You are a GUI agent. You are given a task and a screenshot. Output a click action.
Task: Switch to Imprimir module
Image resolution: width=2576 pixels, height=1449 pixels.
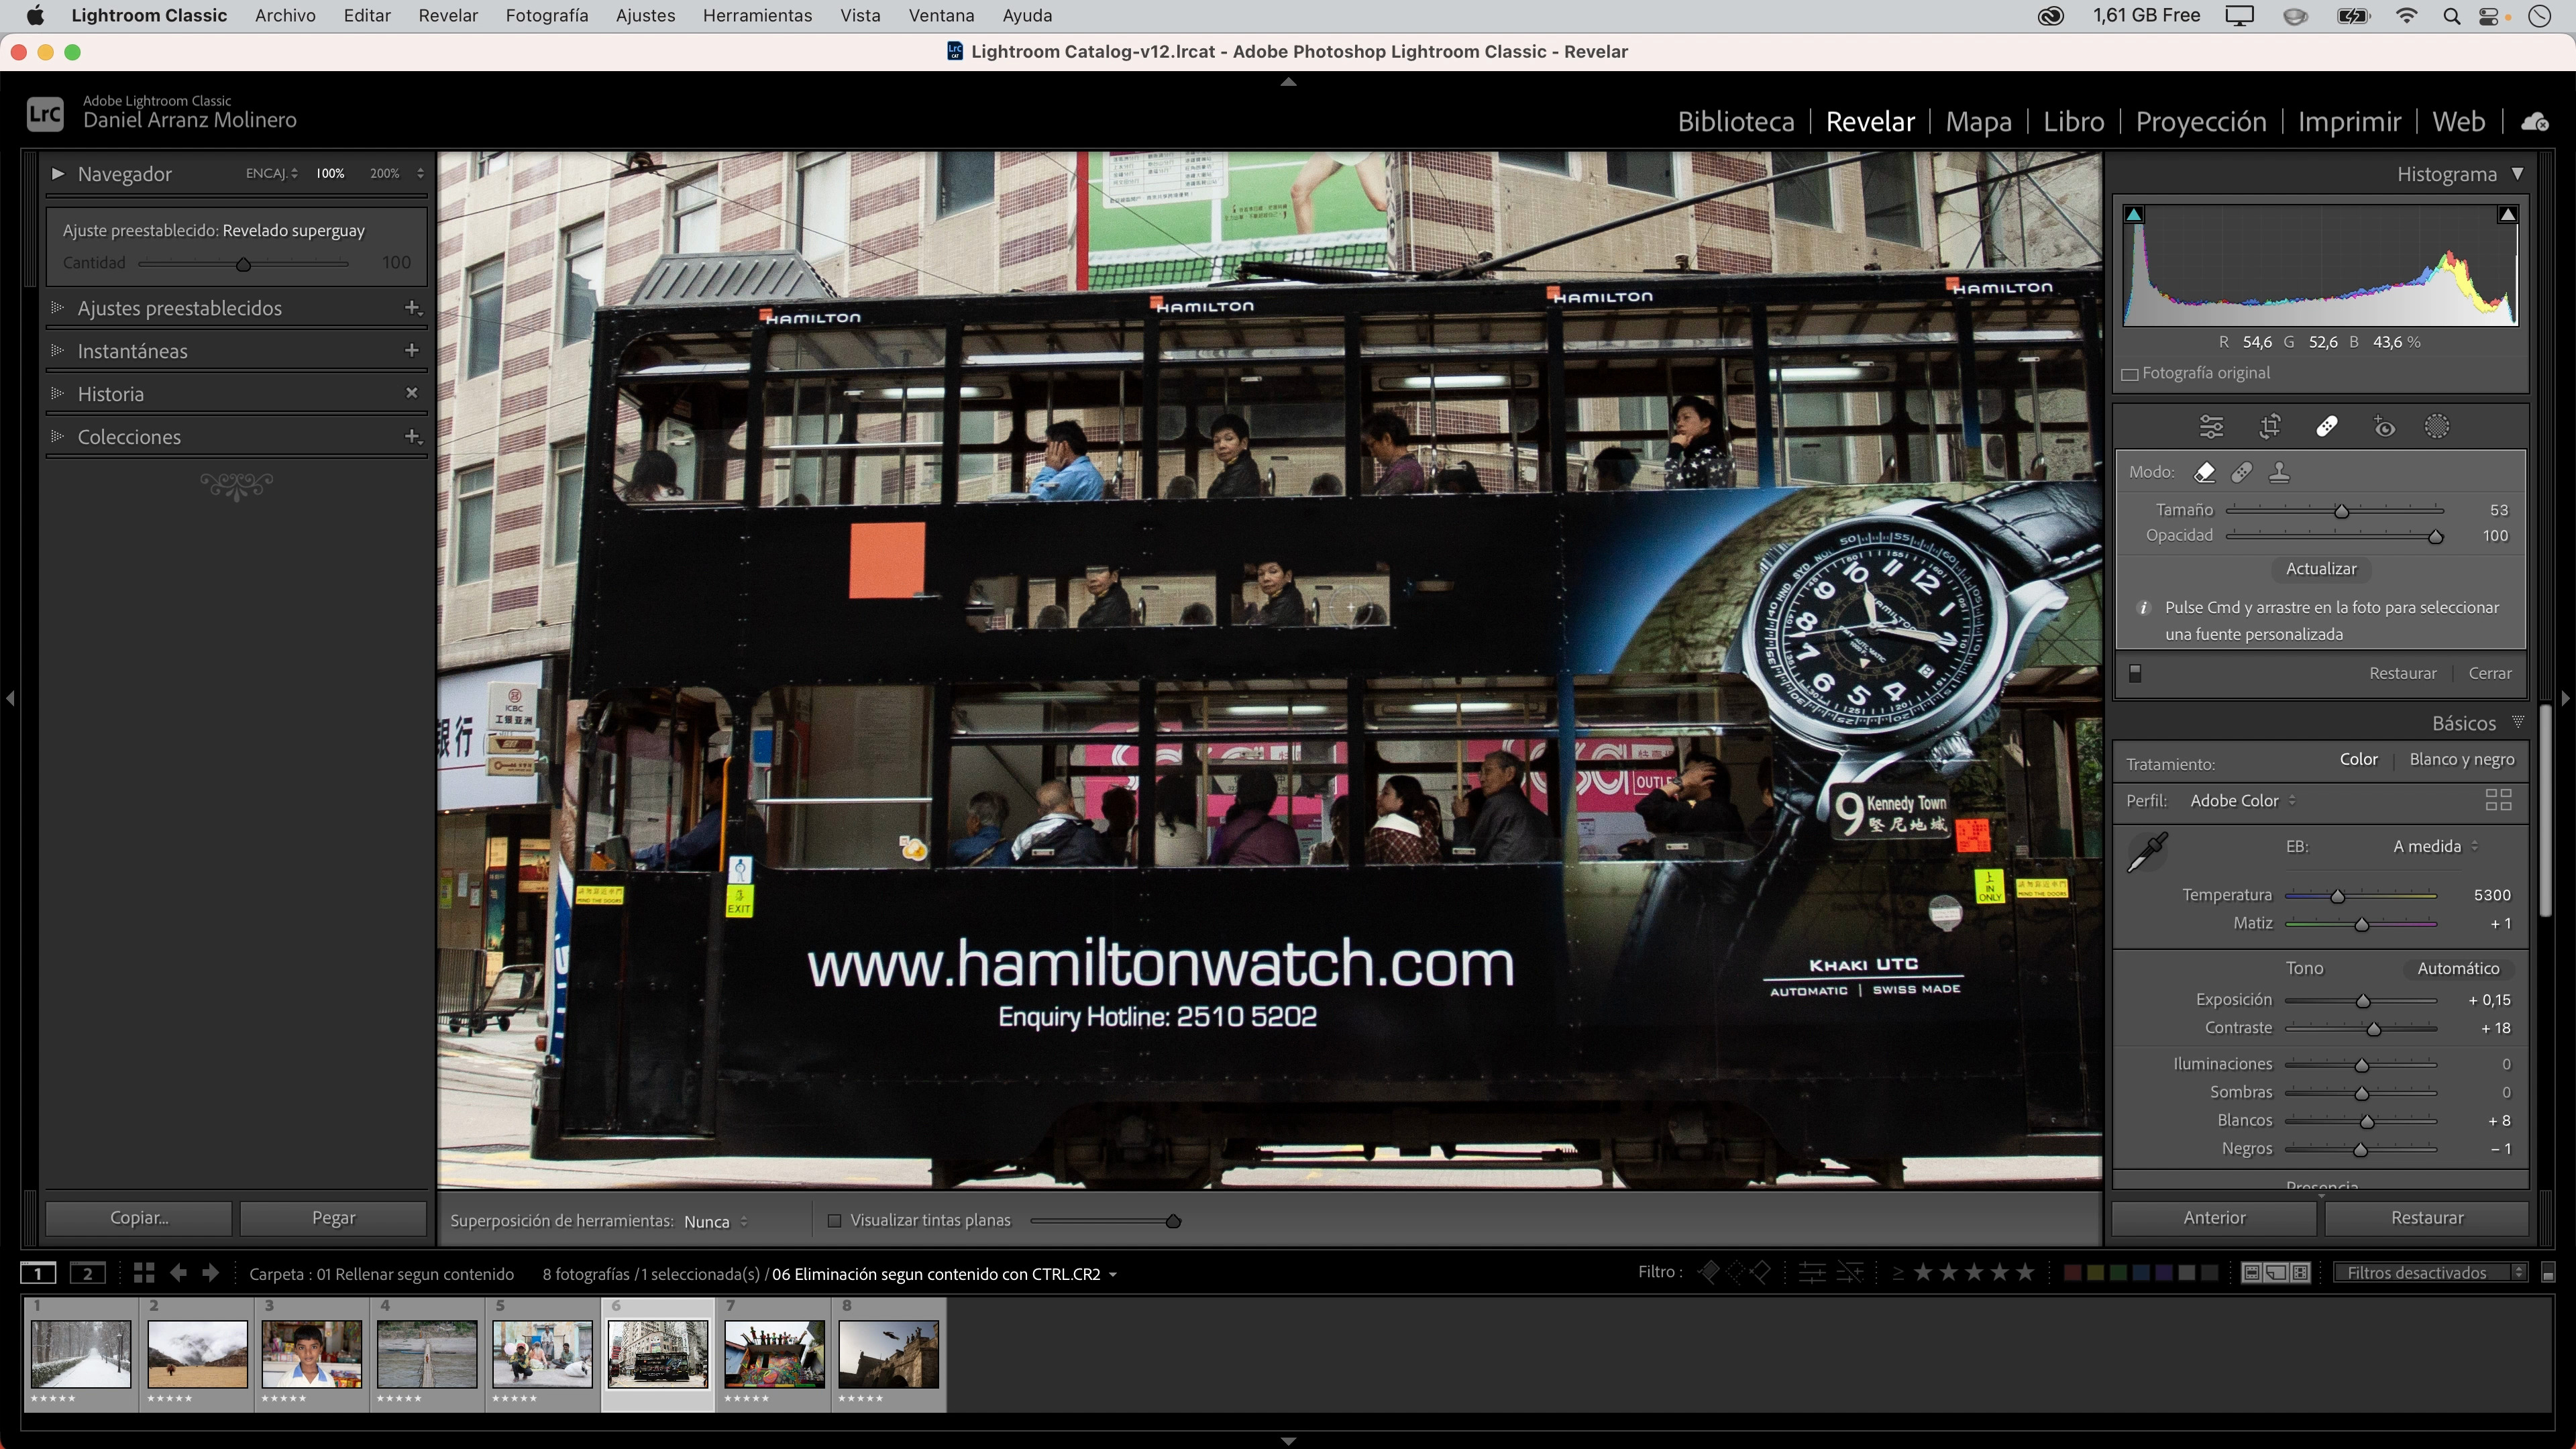(2349, 122)
